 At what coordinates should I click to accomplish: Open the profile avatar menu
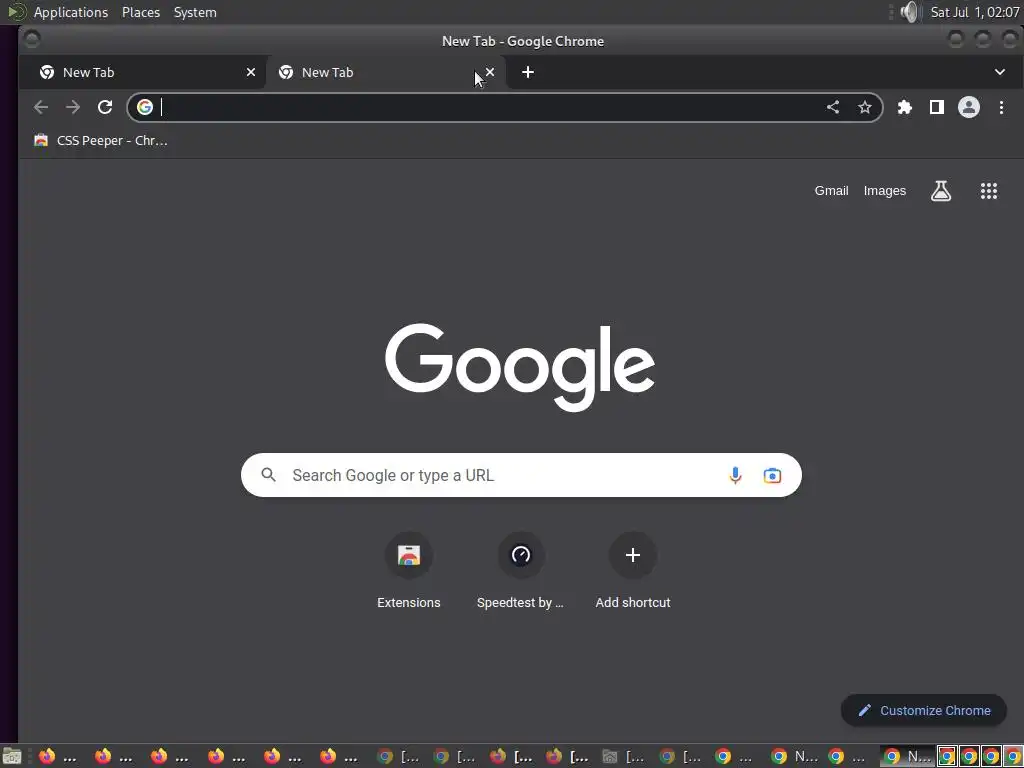[x=968, y=107]
